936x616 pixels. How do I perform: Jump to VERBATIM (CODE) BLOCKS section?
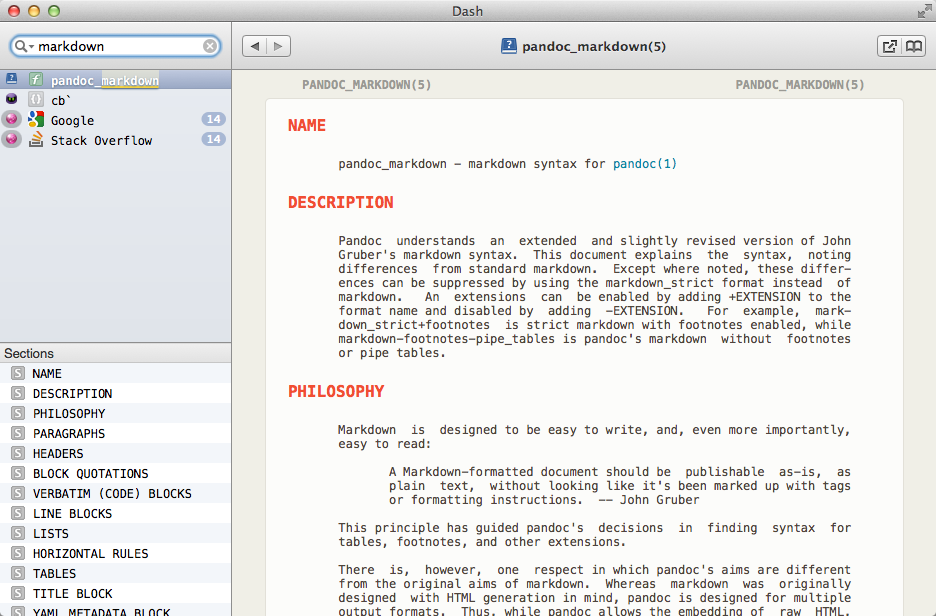[x=115, y=493]
